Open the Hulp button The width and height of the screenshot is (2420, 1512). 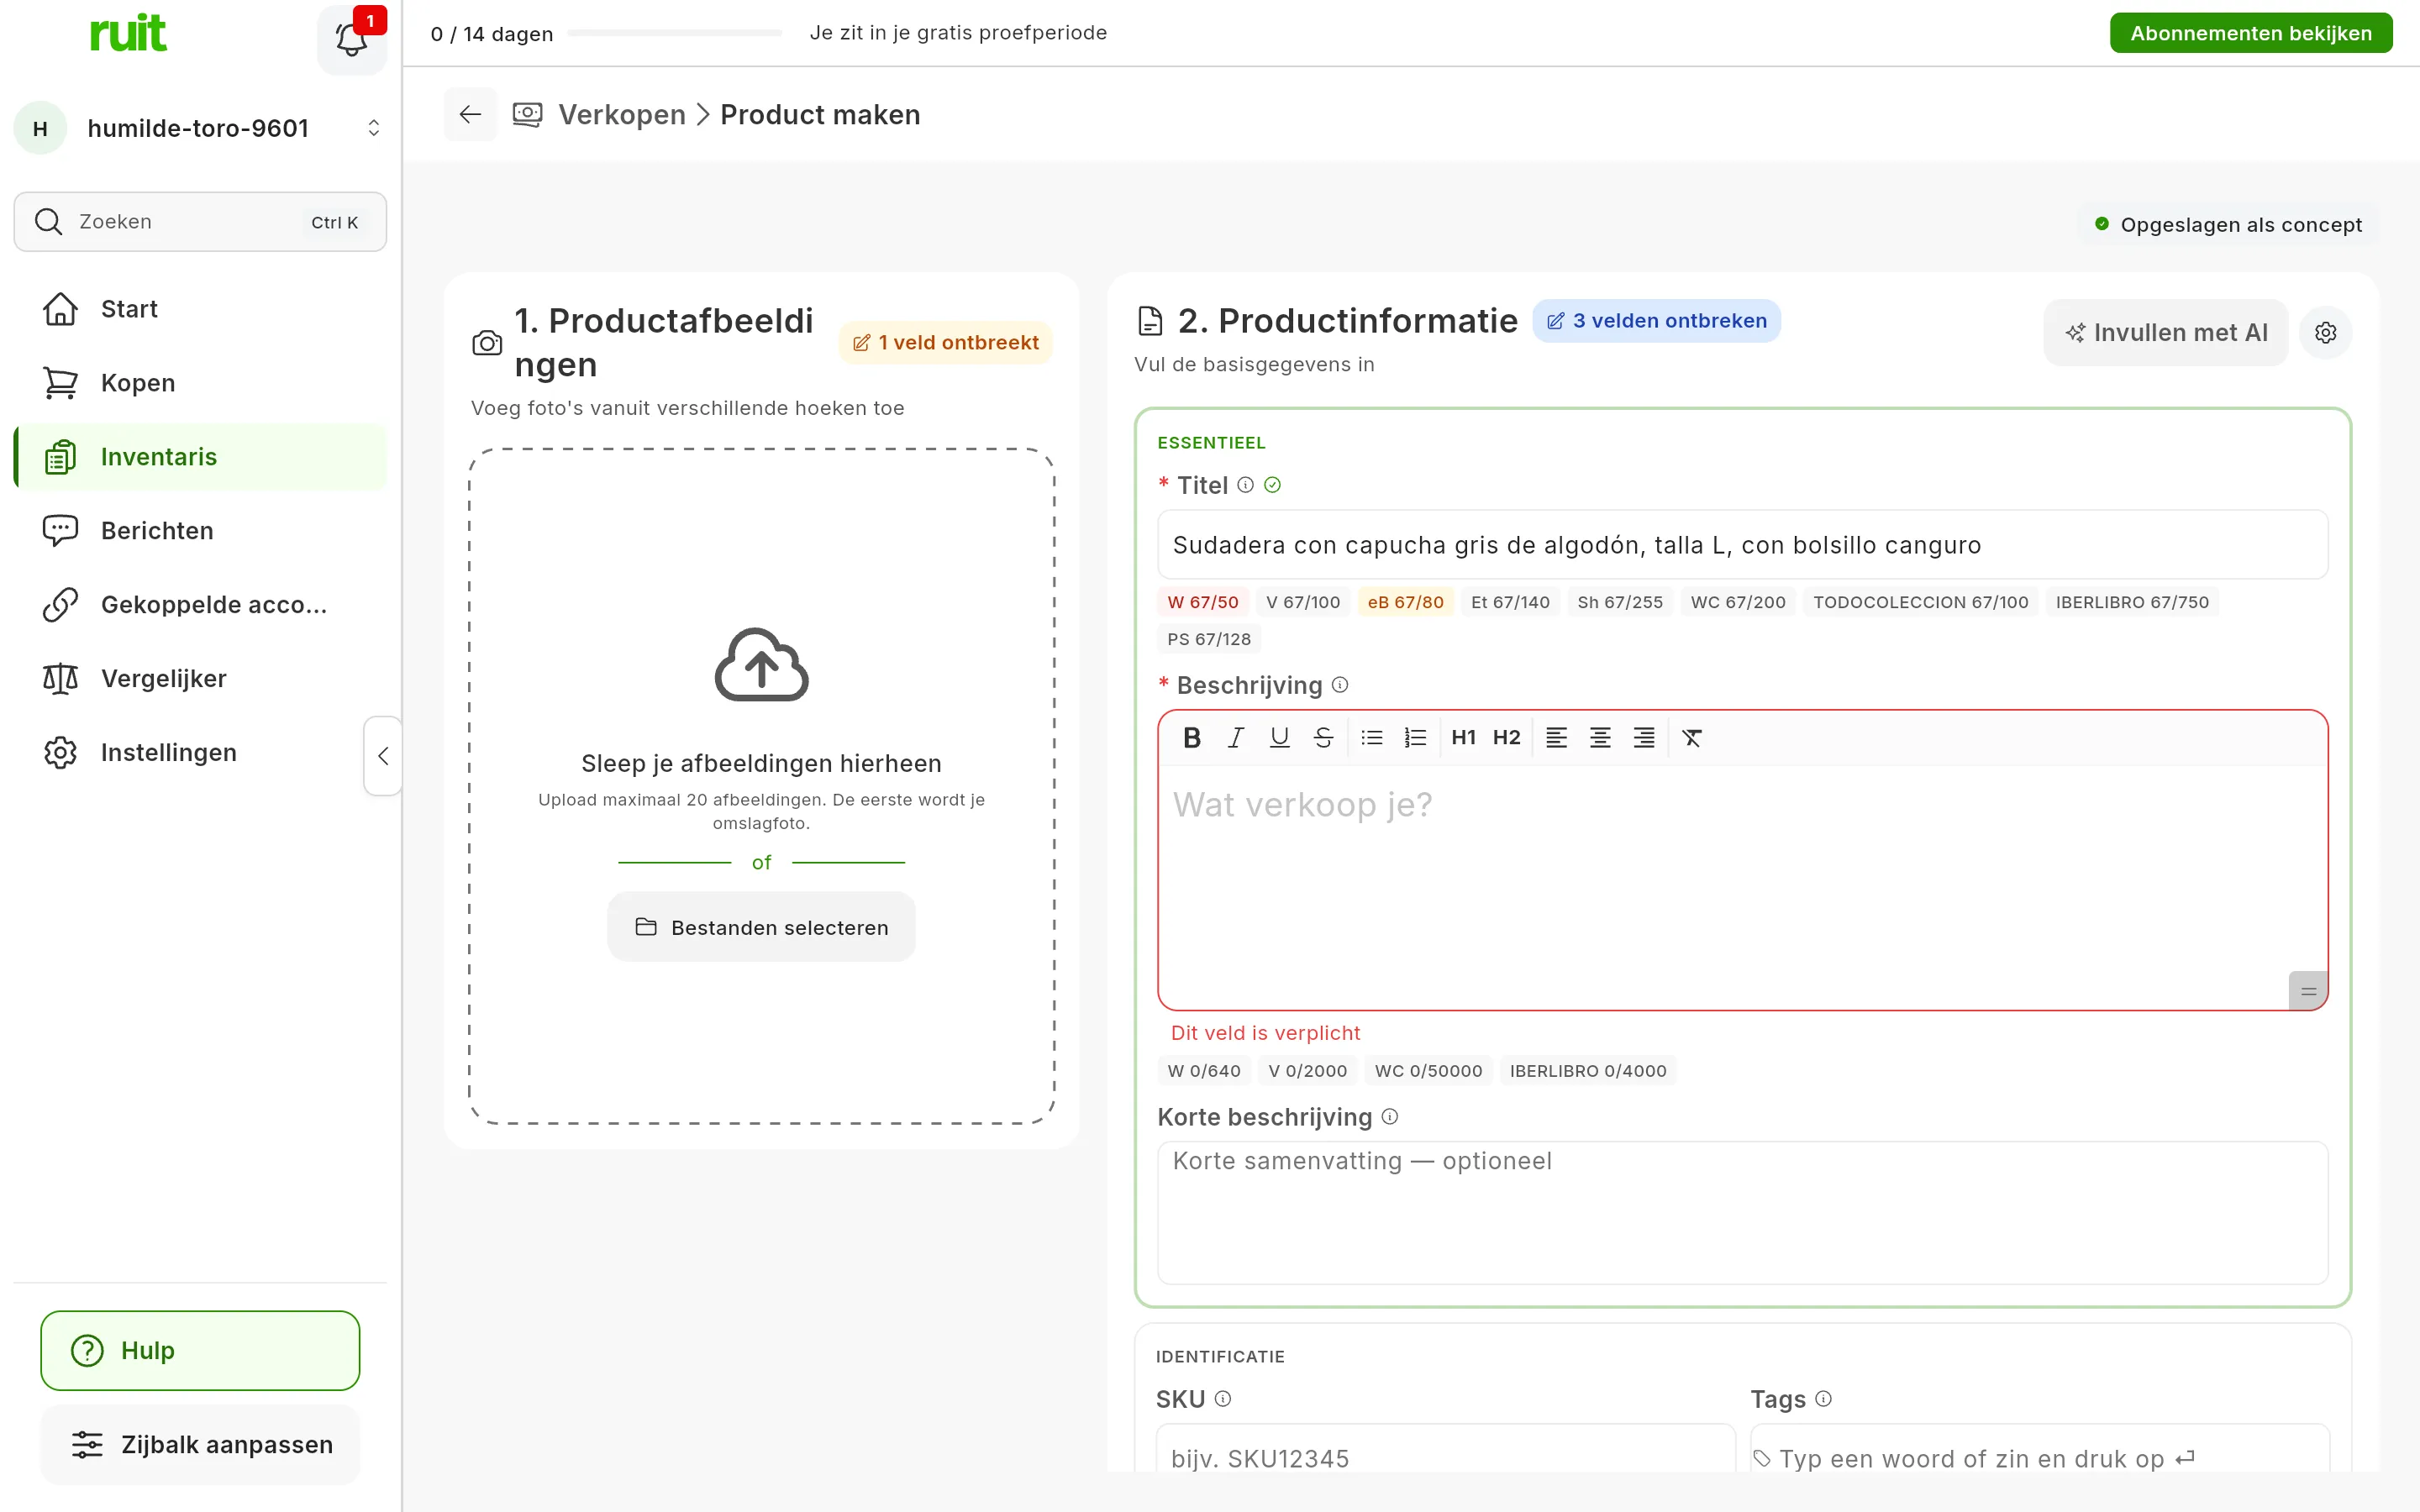point(200,1350)
